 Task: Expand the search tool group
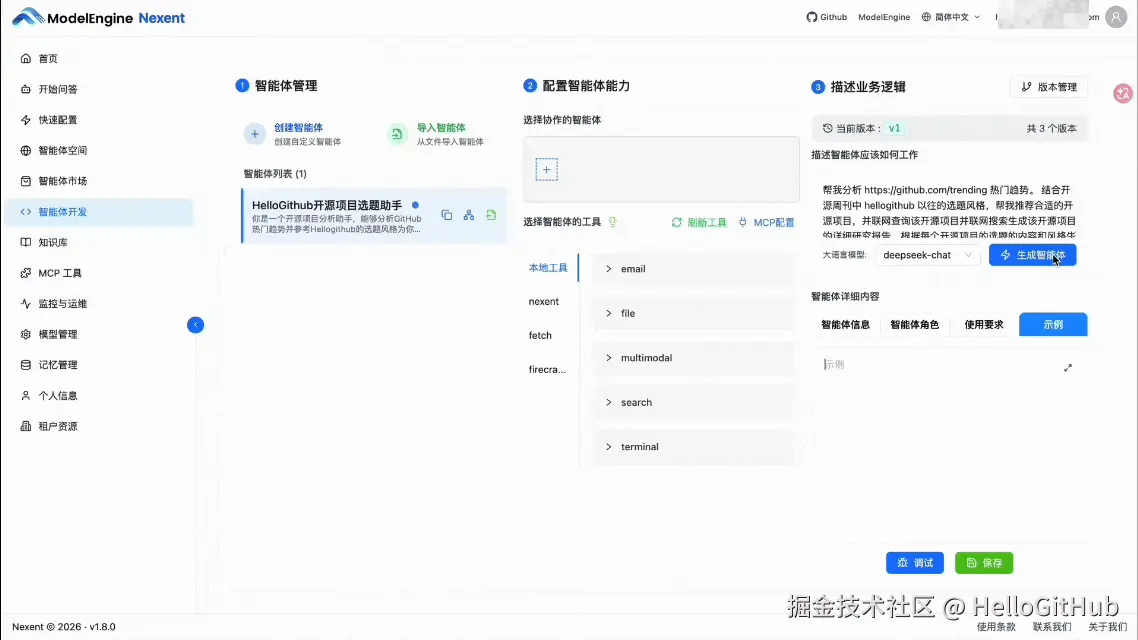[x=695, y=403]
